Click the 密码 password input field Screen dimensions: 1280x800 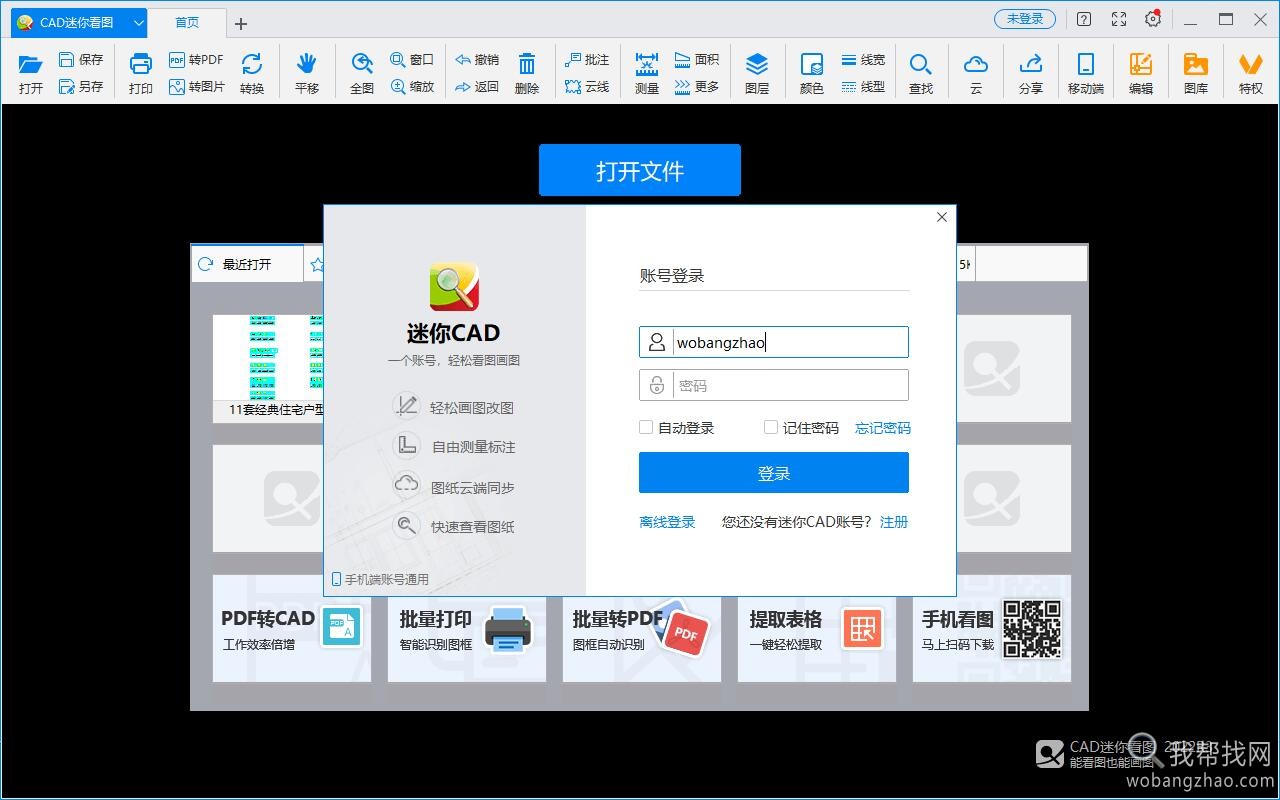[774, 385]
